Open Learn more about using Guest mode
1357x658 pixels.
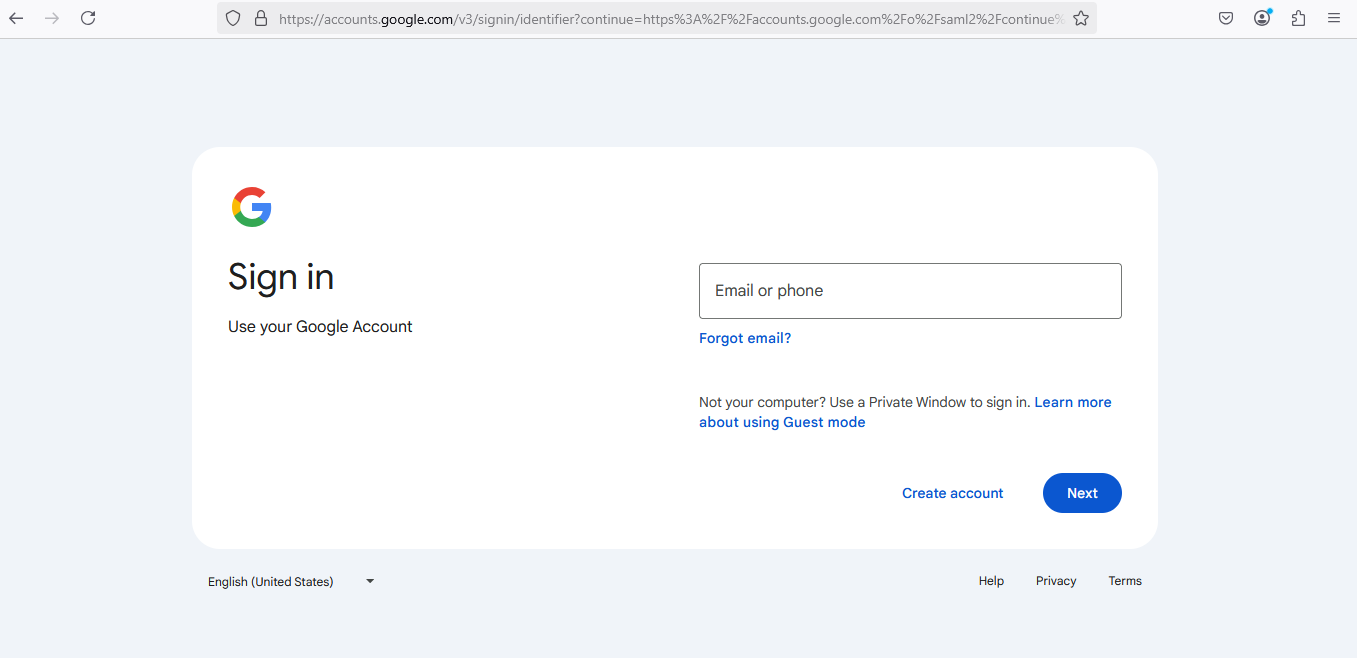coord(905,412)
